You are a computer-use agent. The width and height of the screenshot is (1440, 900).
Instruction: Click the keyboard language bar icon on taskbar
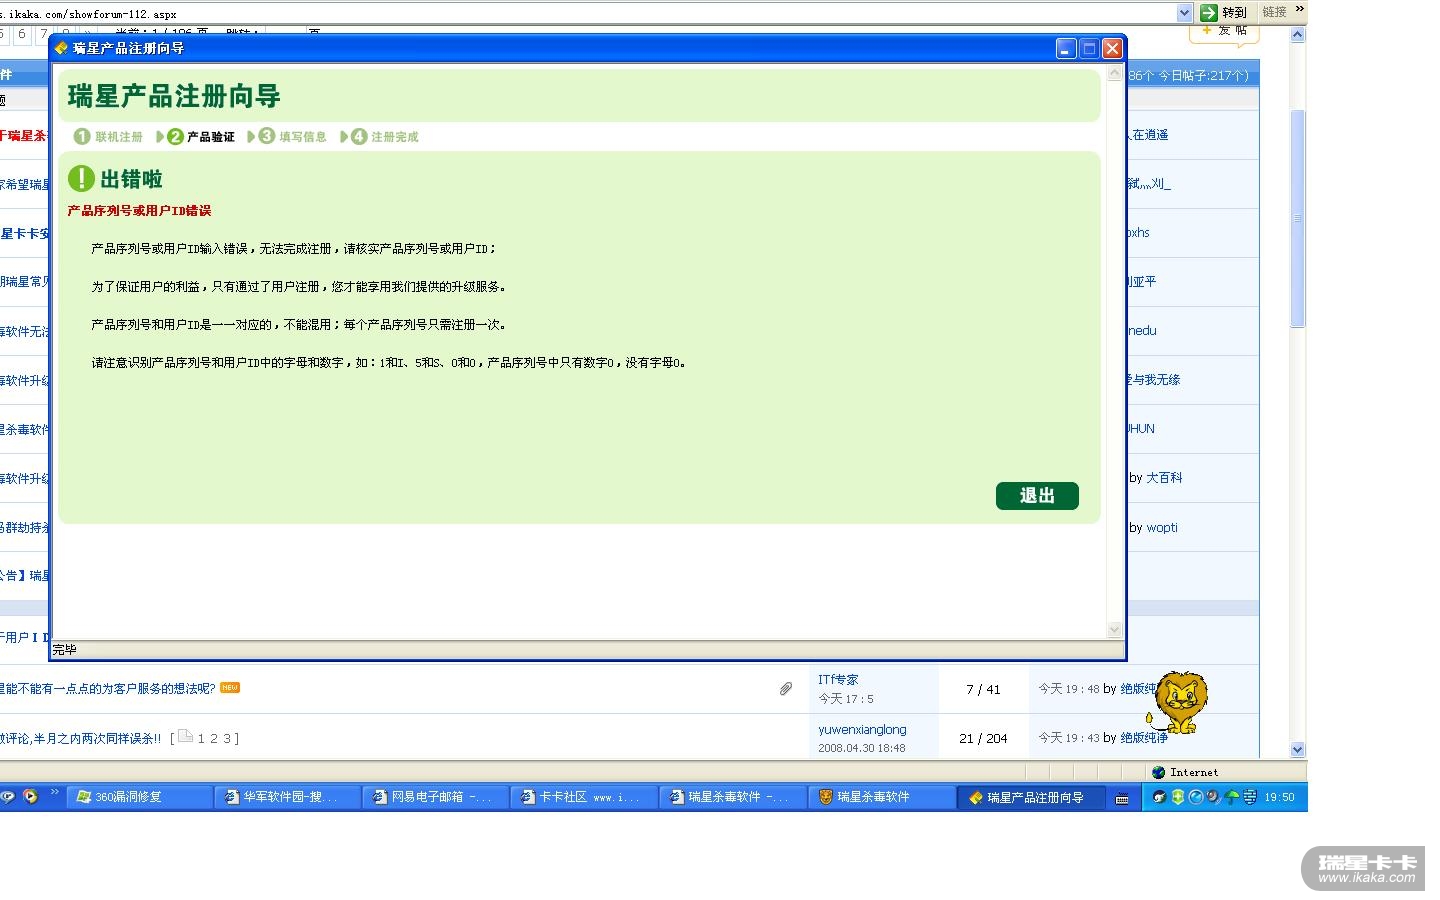tap(1122, 798)
